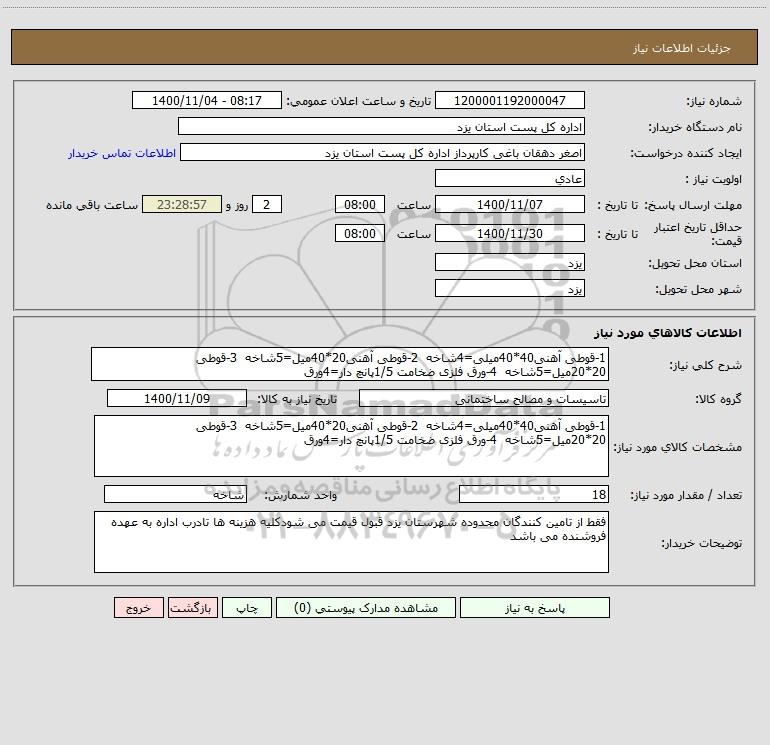Click the remaining days field showing 2
Viewport: 770px width, 745px height.
(267, 204)
